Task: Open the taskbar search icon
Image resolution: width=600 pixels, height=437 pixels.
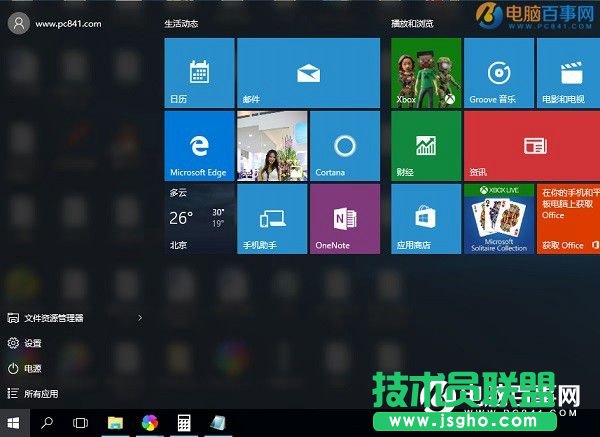Action: (x=47, y=423)
